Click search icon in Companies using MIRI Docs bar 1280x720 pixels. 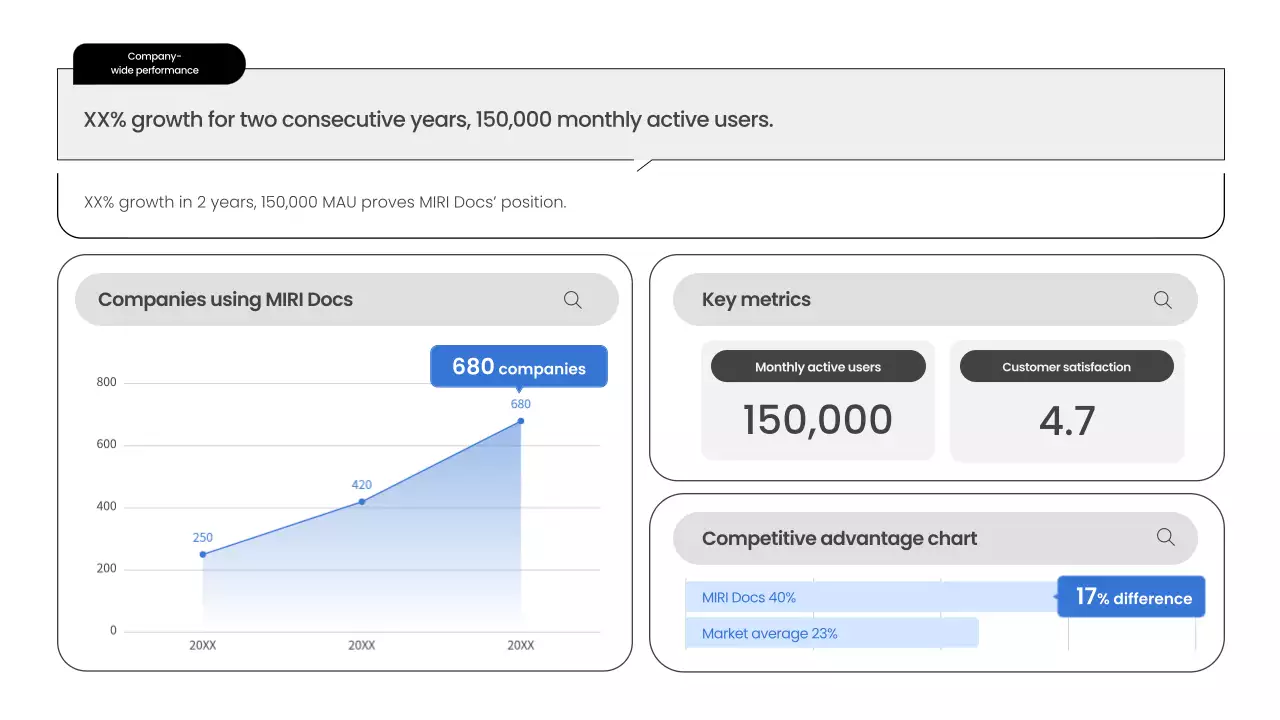(573, 300)
